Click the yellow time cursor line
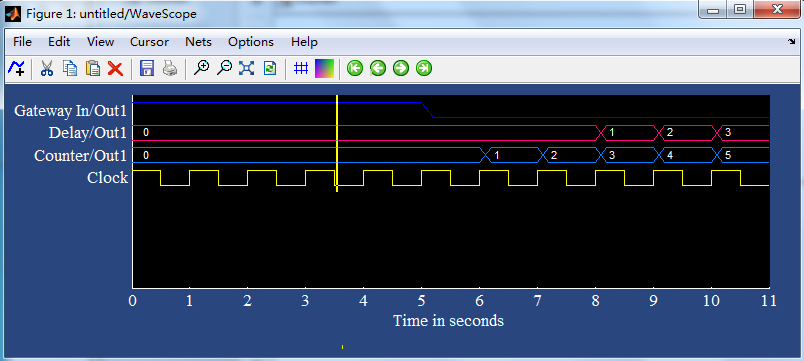This screenshot has height=361, width=804. tap(337, 143)
